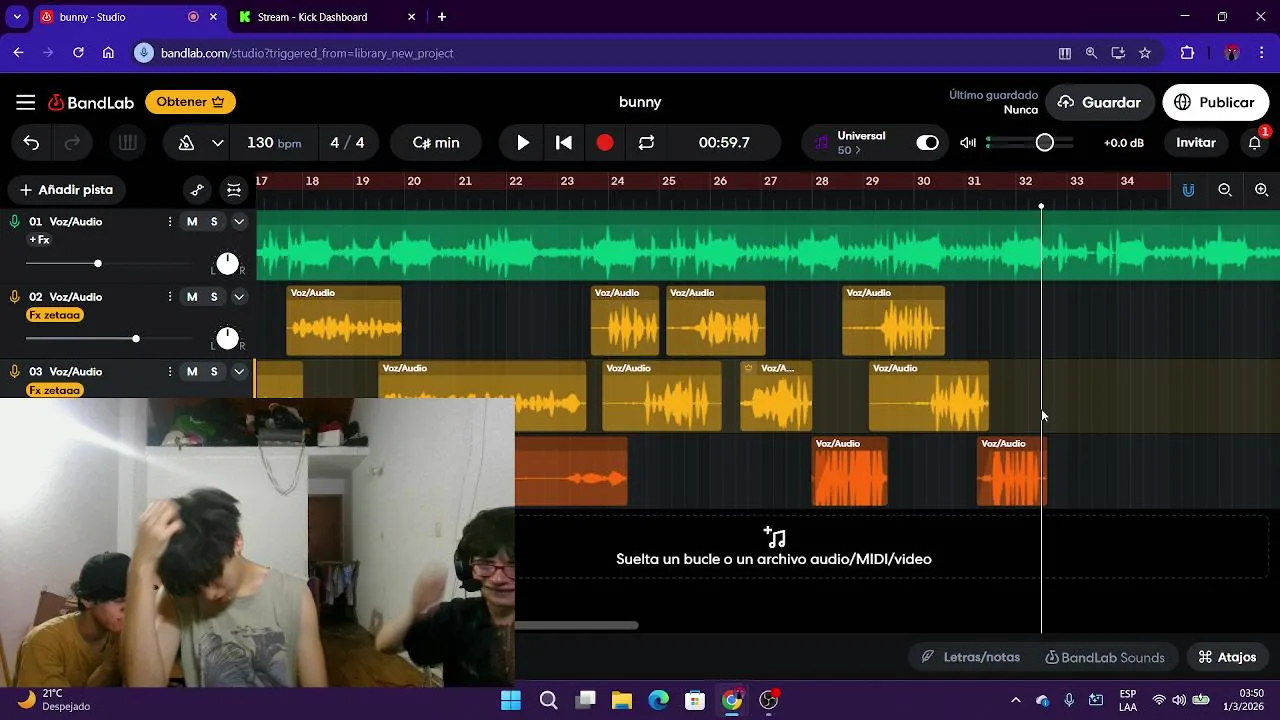Click the bar 28 timeline marker
Image resolution: width=1280 pixels, height=720 pixels.
point(821,181)
